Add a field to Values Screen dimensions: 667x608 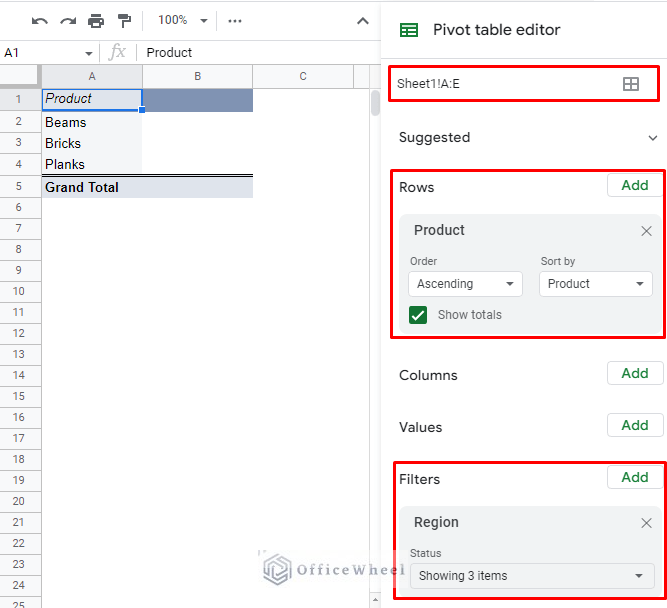pos(635,425)
